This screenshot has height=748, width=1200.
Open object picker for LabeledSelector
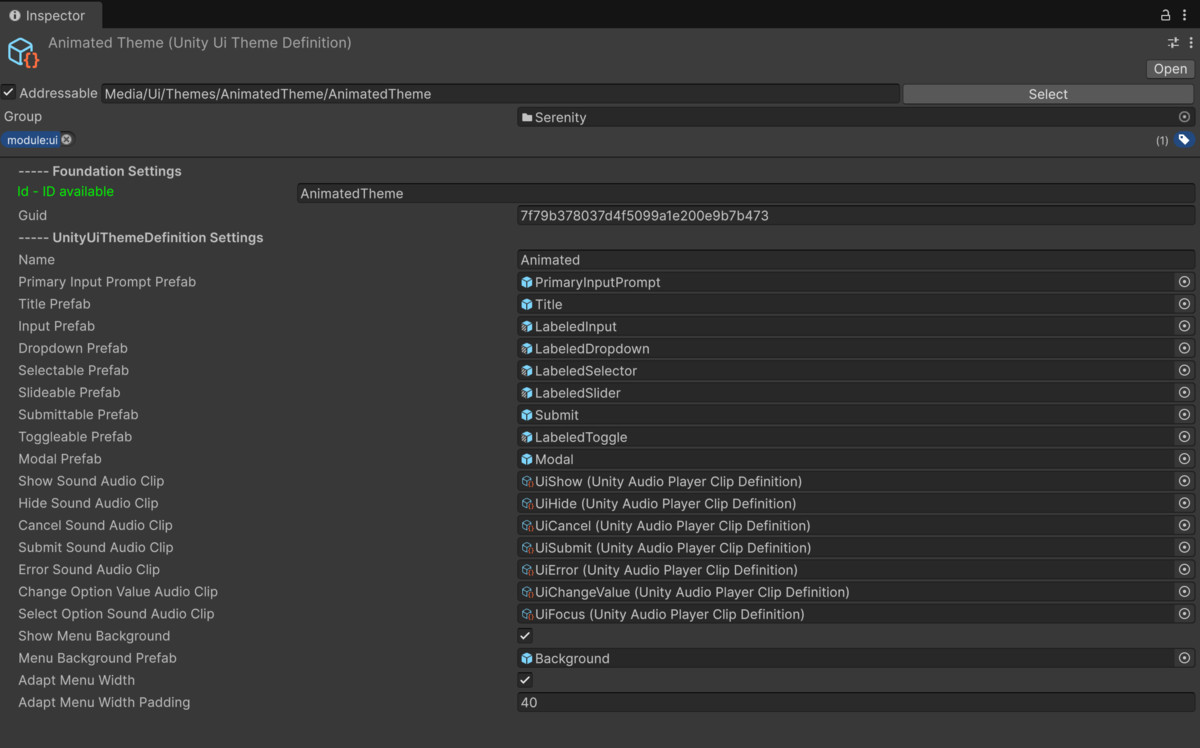click(1185, 370)
